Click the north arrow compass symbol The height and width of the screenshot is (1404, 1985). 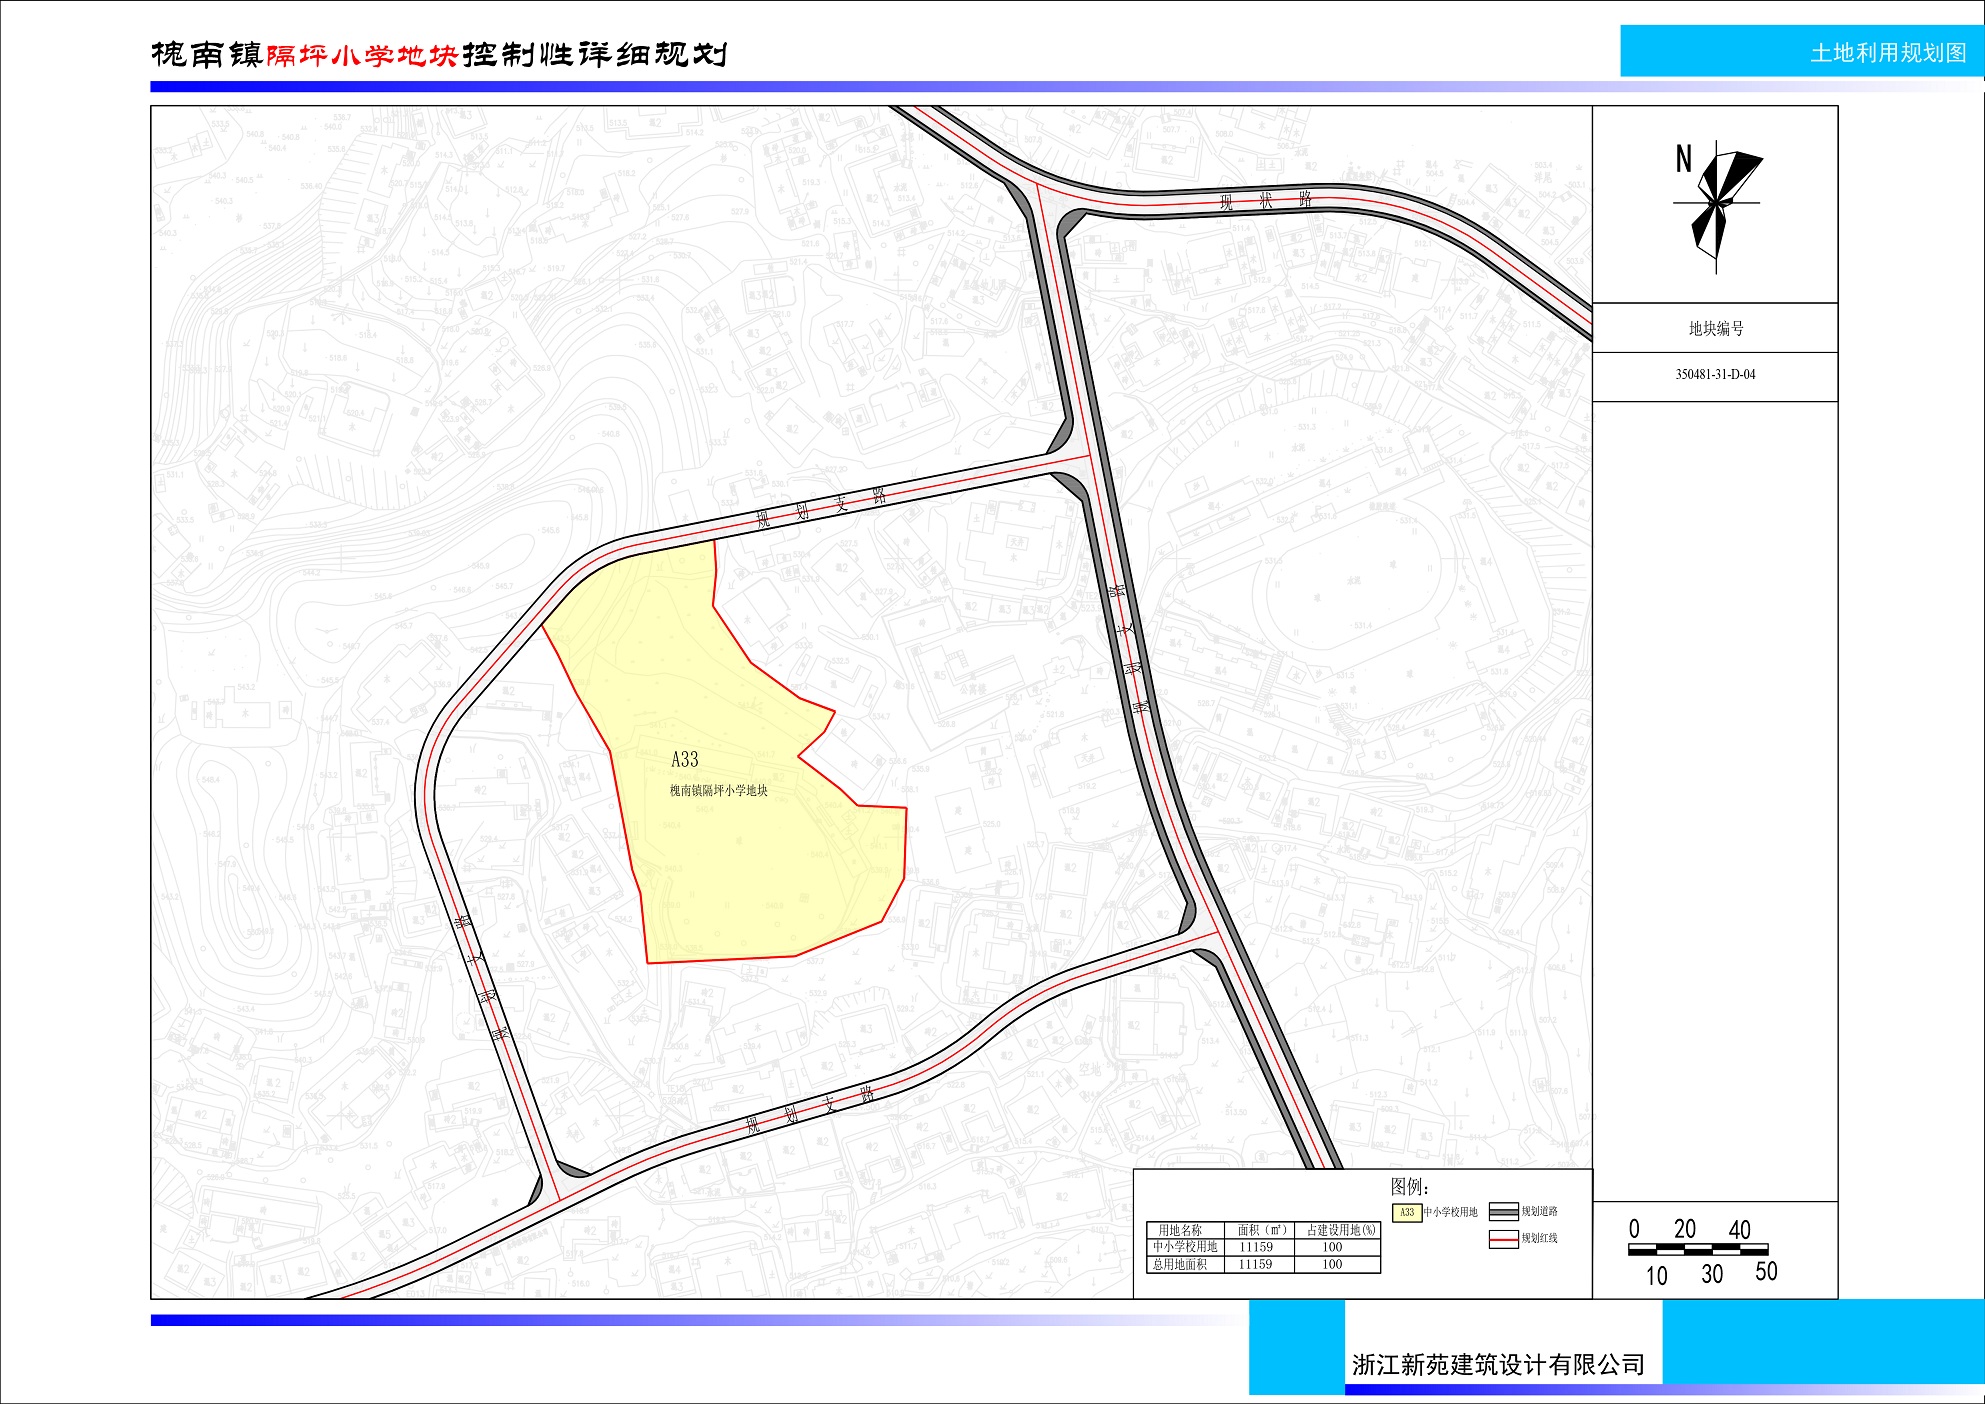click(x=1717, y=204)
